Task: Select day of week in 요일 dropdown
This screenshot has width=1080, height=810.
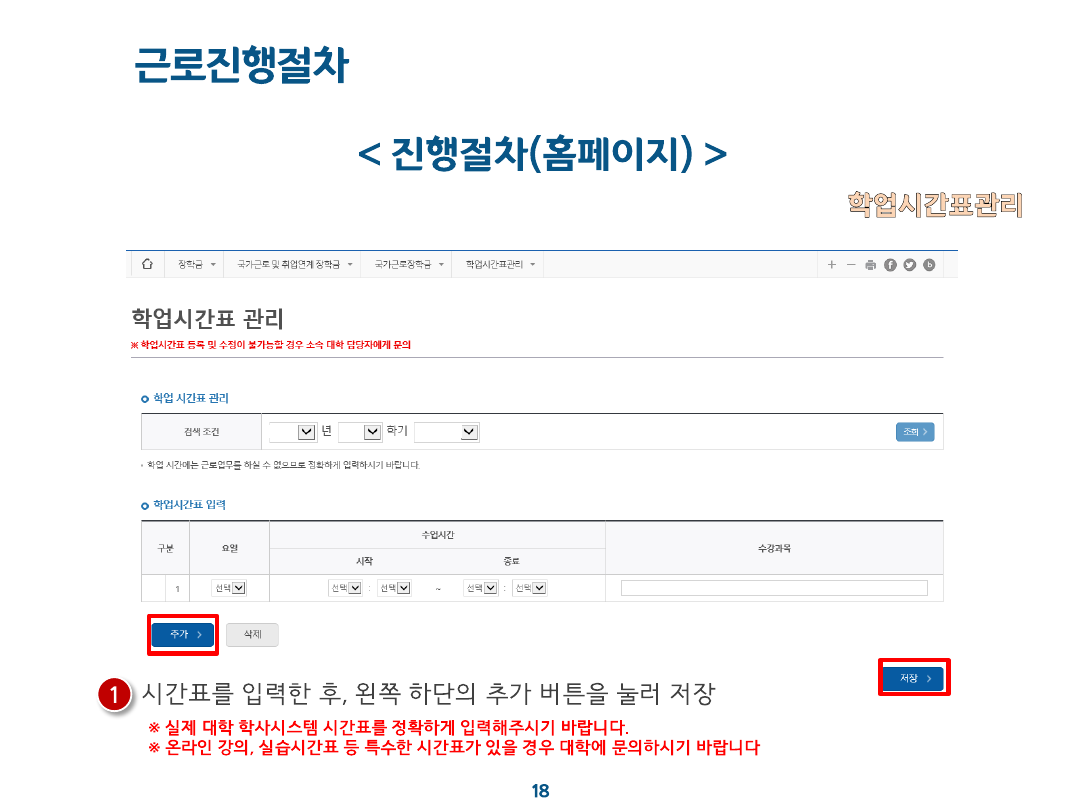Action: (x=229, y=588)
